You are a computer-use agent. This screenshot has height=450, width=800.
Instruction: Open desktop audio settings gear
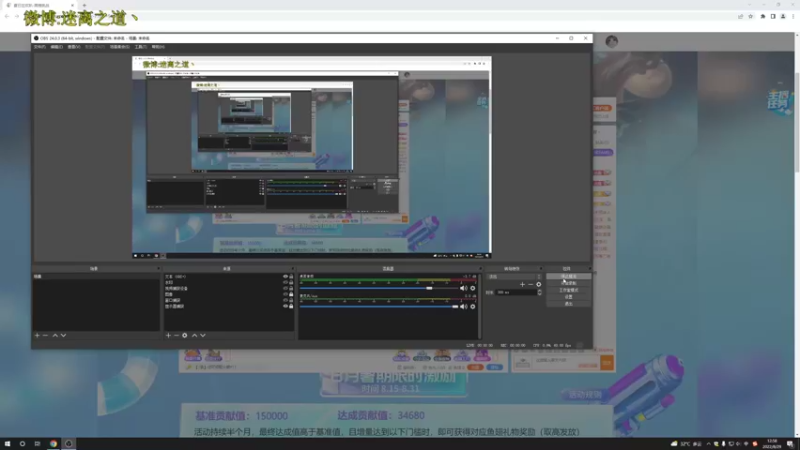[x=473, y=288]
